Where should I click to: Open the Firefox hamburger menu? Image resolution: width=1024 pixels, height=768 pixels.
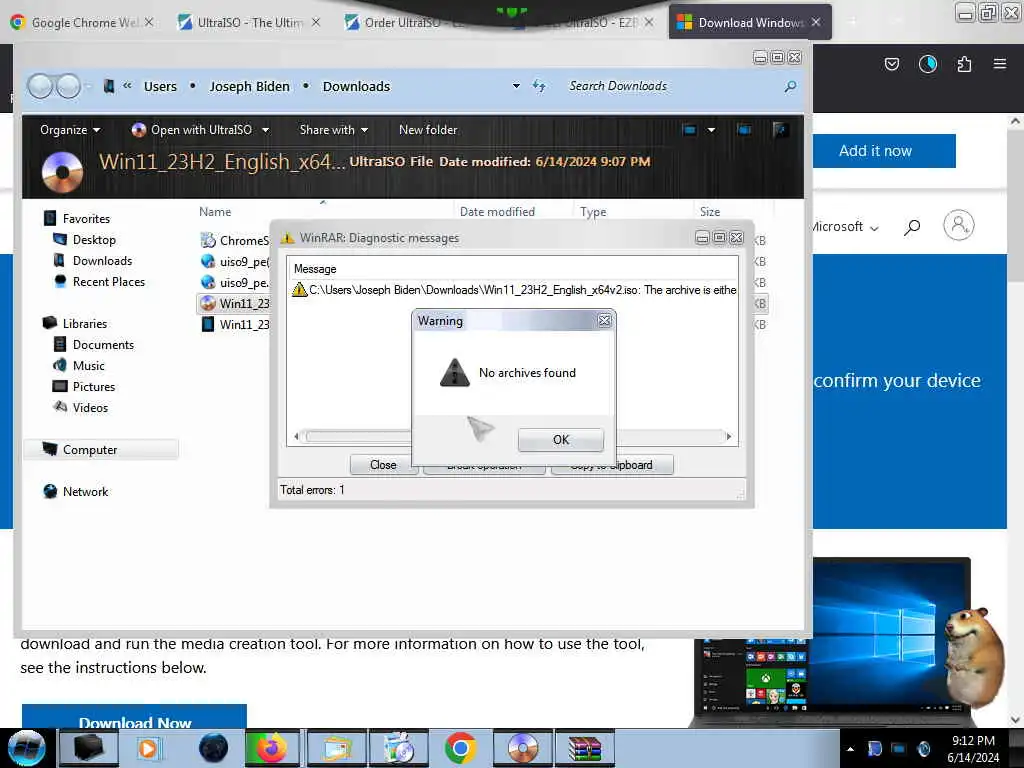click(x=1000, y=64)
